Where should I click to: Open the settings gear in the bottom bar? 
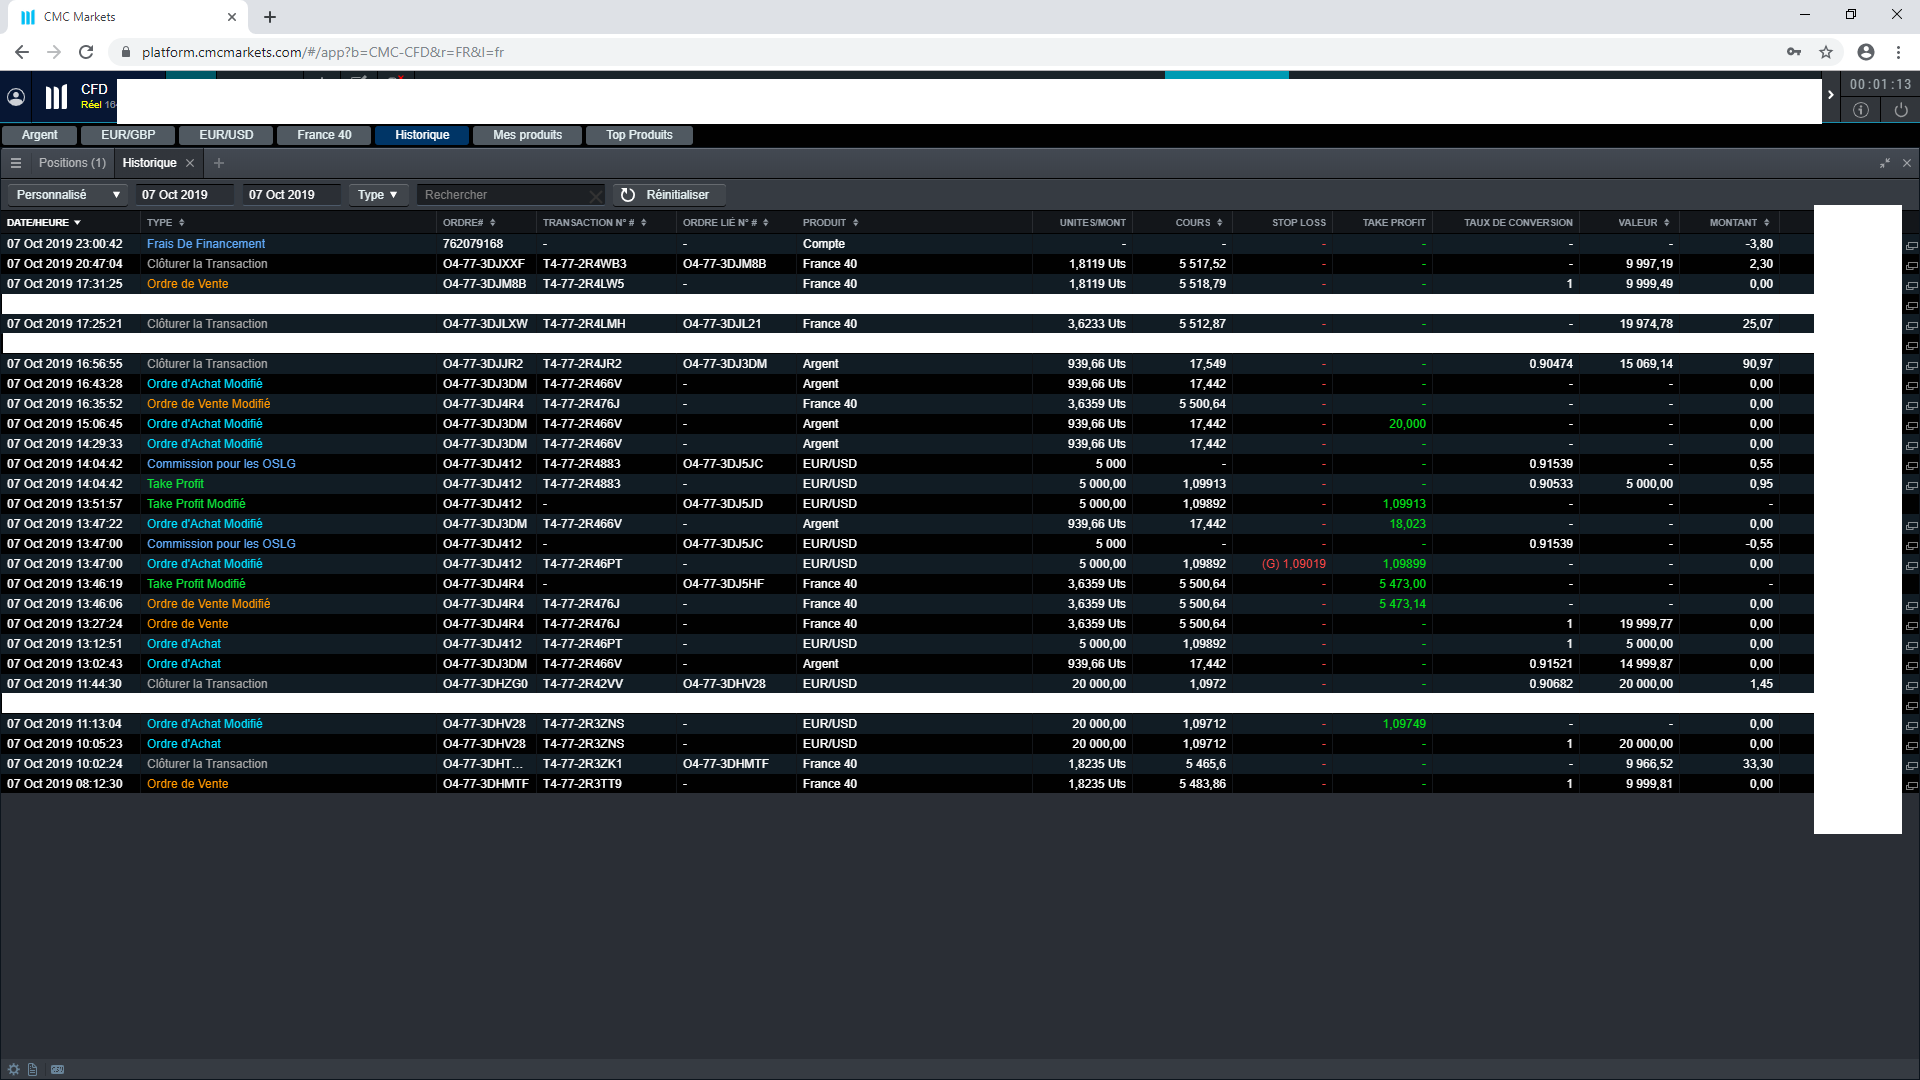click(13, 1069)
